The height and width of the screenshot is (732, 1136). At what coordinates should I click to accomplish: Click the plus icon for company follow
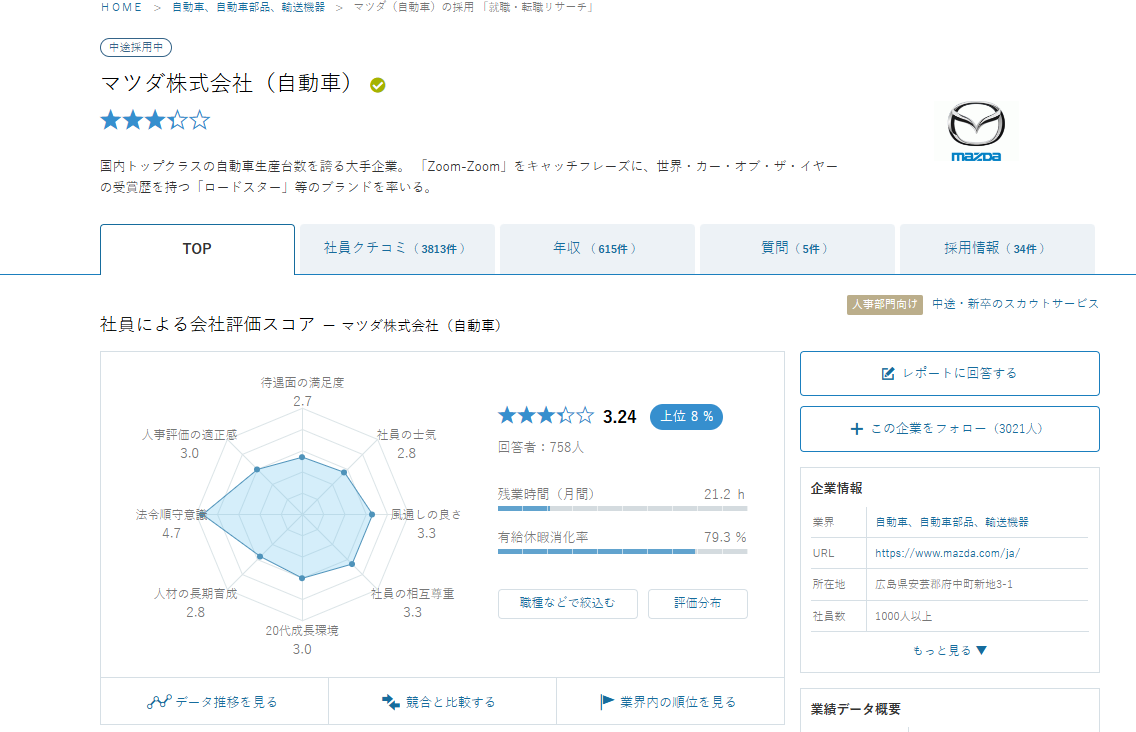[856, 429]
